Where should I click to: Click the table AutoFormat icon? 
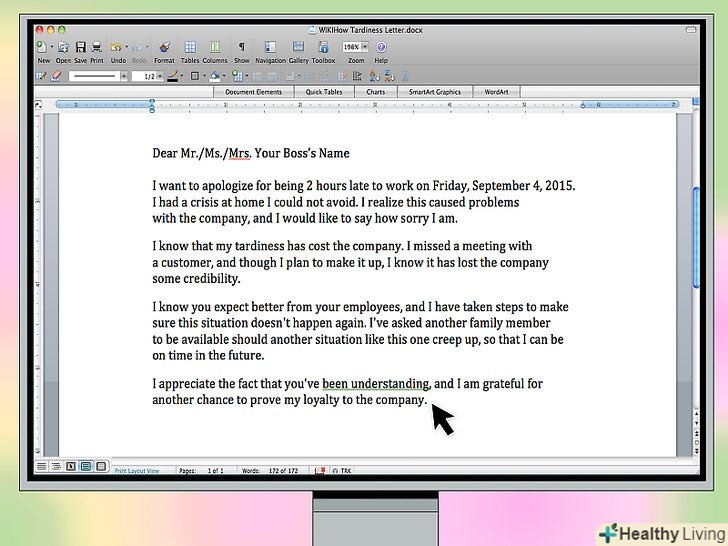(343, 76)
